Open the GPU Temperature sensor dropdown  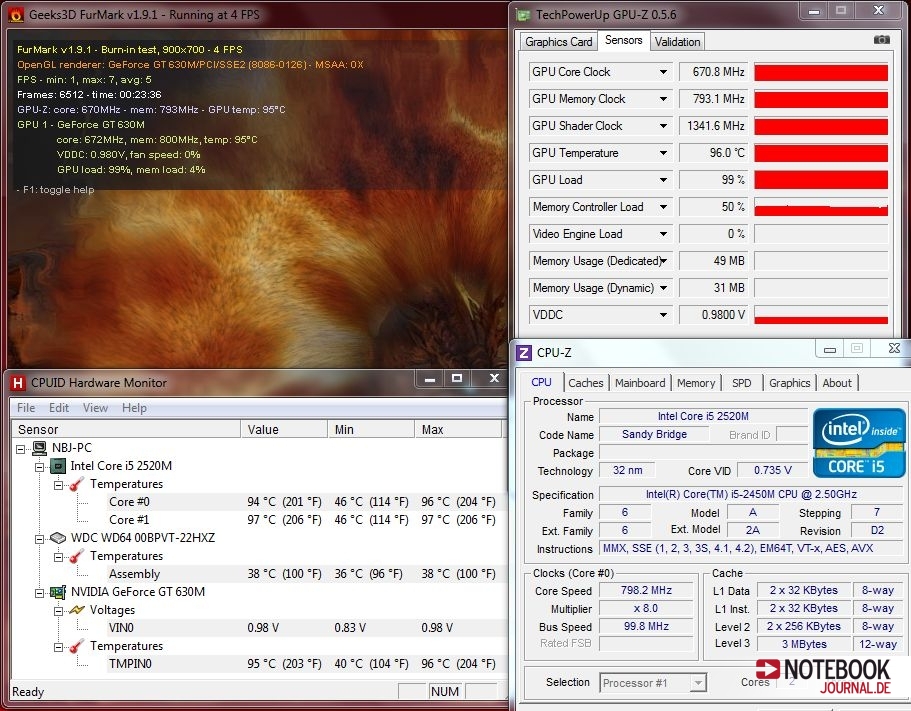[x=663, y=153]
